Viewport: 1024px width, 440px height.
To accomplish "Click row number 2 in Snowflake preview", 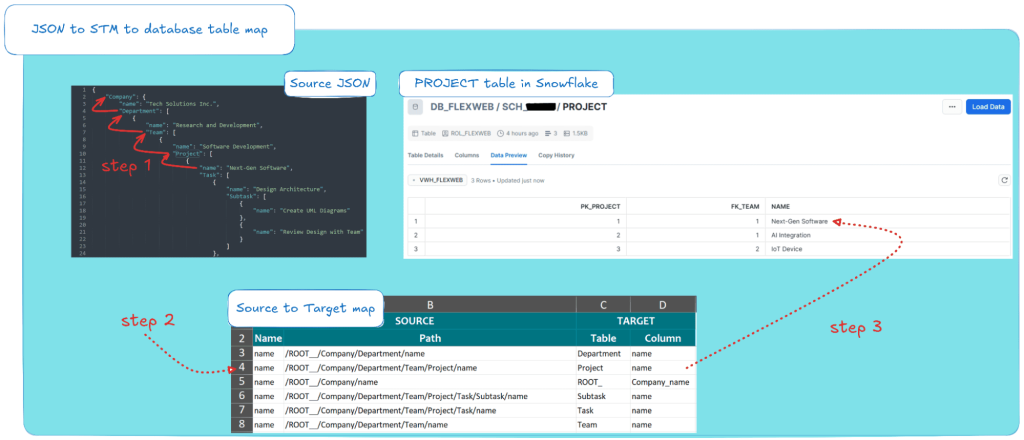I will pyautogui.click(x=415, y=235).
